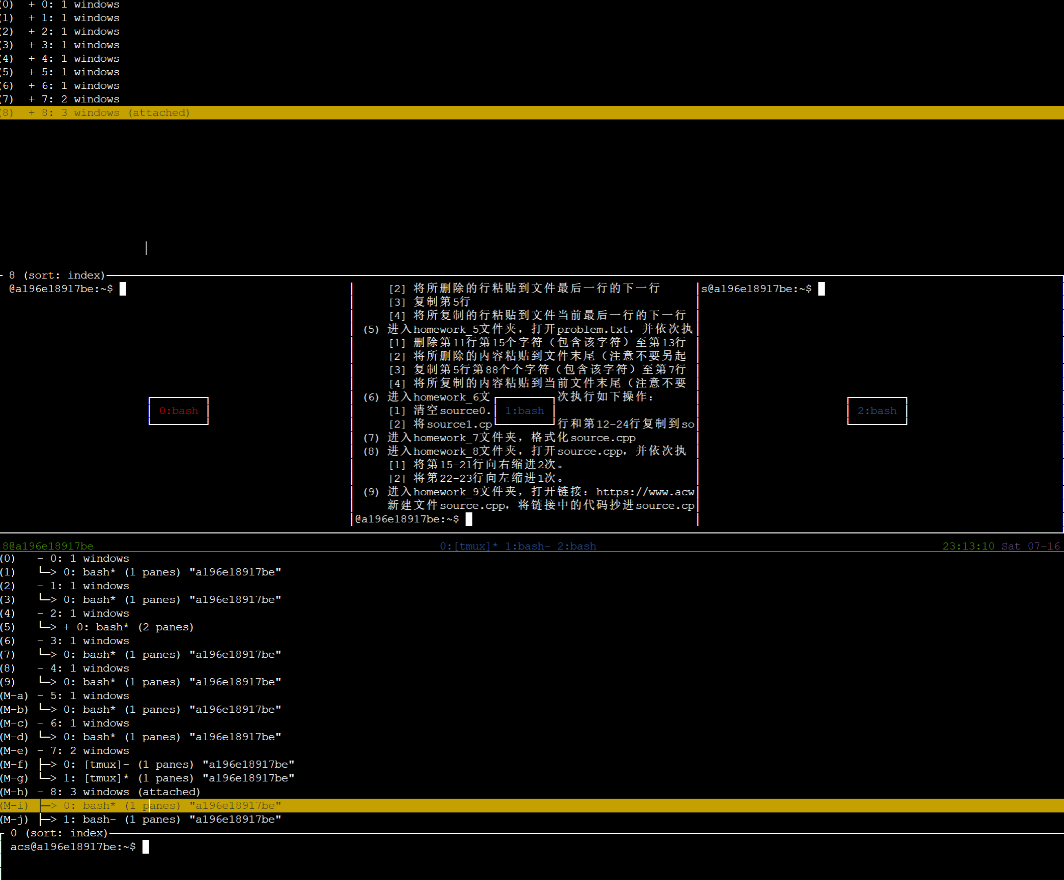Screen dimensions: 1064x880
Task: Expand collapsed session '+ 7: 2 windows'
Action: coord(31,99)
